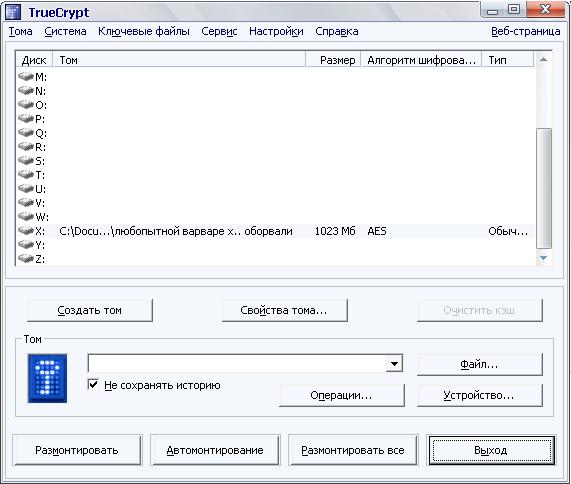Image resolution: width=571 pixels, height=484 pixels.
Task: Open the Тома menu
Action: (x=21, y=32)
